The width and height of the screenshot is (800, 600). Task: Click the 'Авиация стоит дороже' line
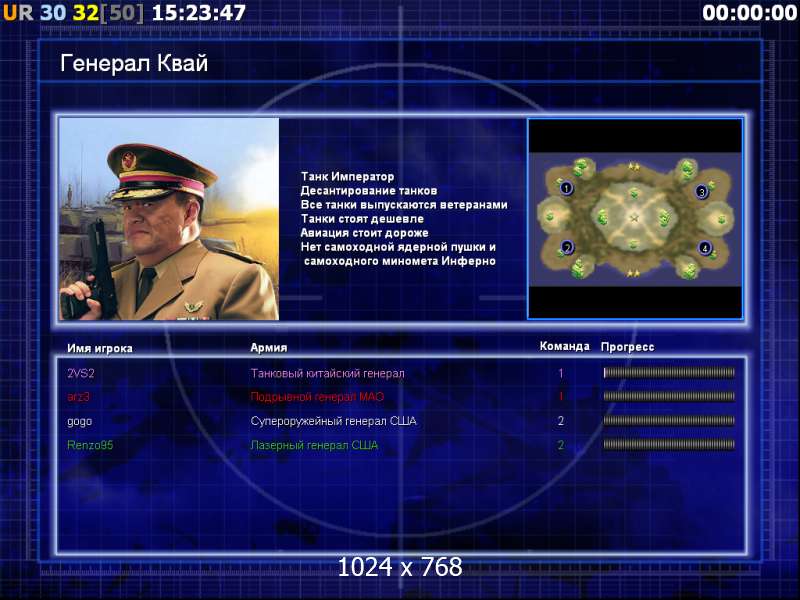pos(364,233)
